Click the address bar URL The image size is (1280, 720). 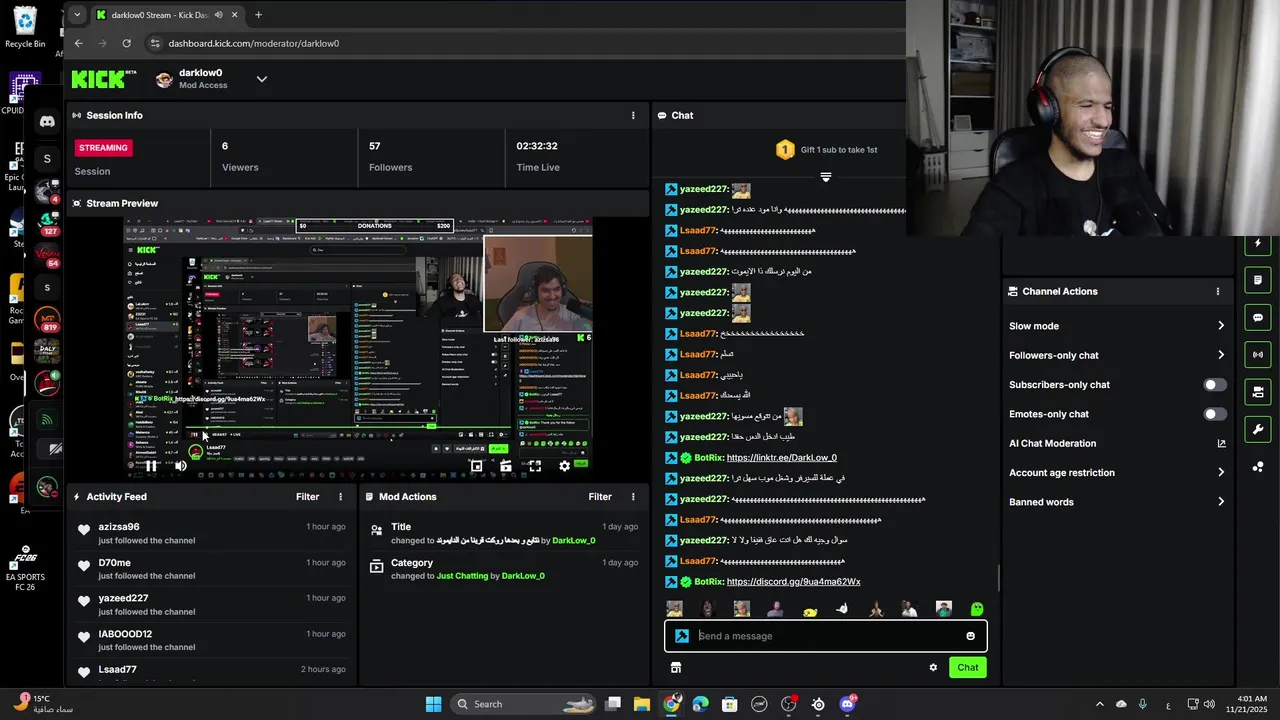coord(254,44)
